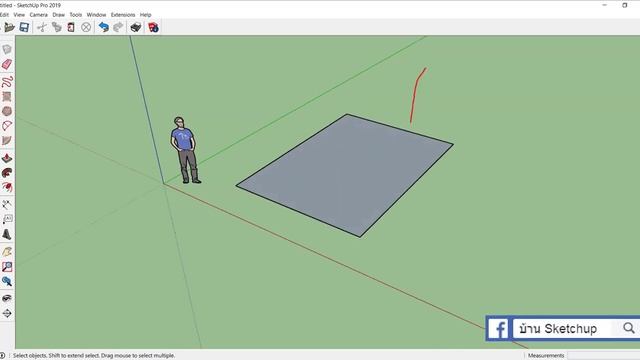Viewport: 640px width, 360px height.
Task: Undo the last action with blue arrow
Action: (x=104, y=27)
